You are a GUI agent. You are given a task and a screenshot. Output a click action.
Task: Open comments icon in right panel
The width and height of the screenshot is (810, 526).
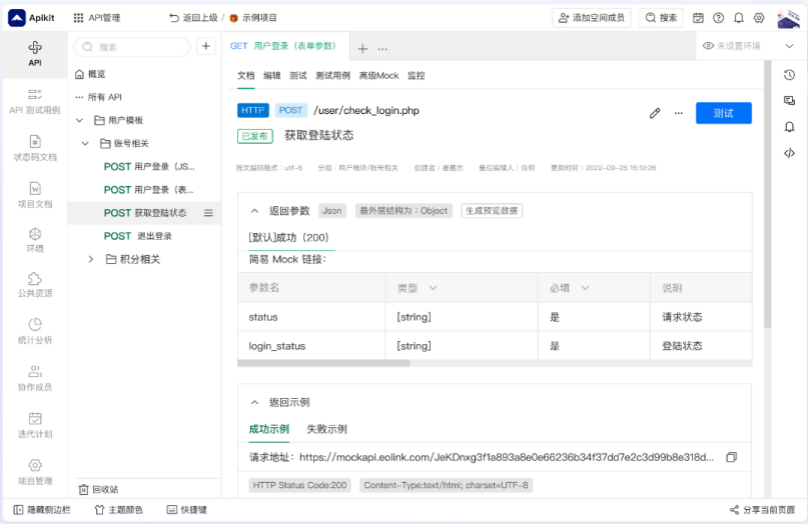tap(789, 101)
